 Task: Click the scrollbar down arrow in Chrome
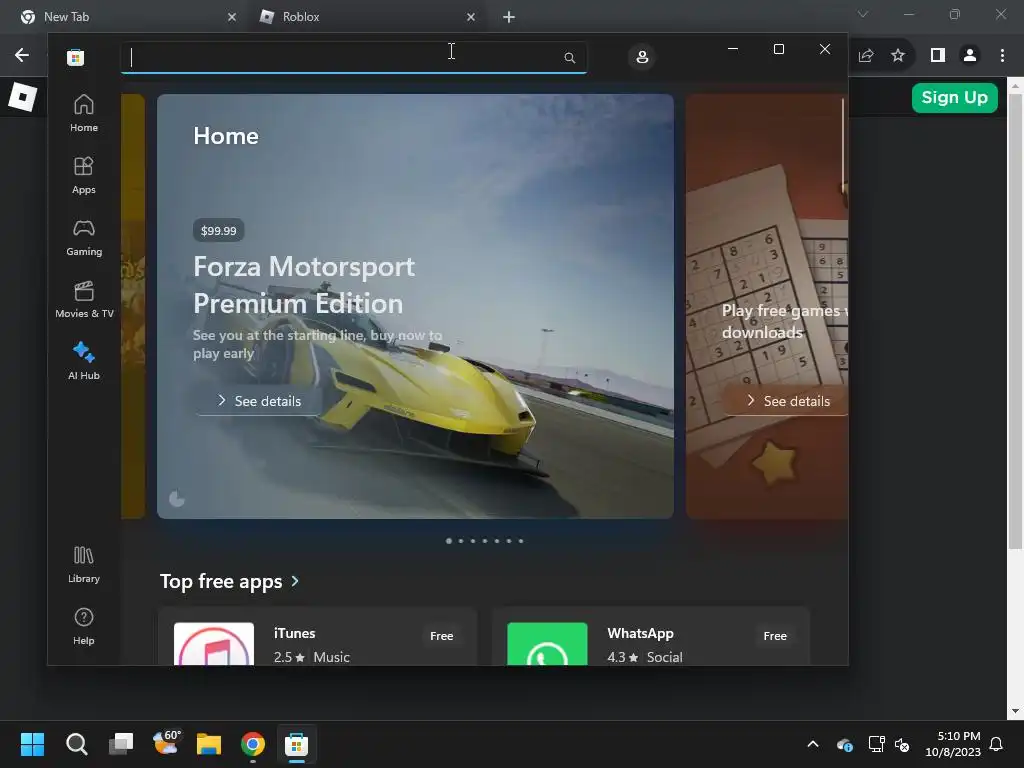click(x=1015, y=711)
